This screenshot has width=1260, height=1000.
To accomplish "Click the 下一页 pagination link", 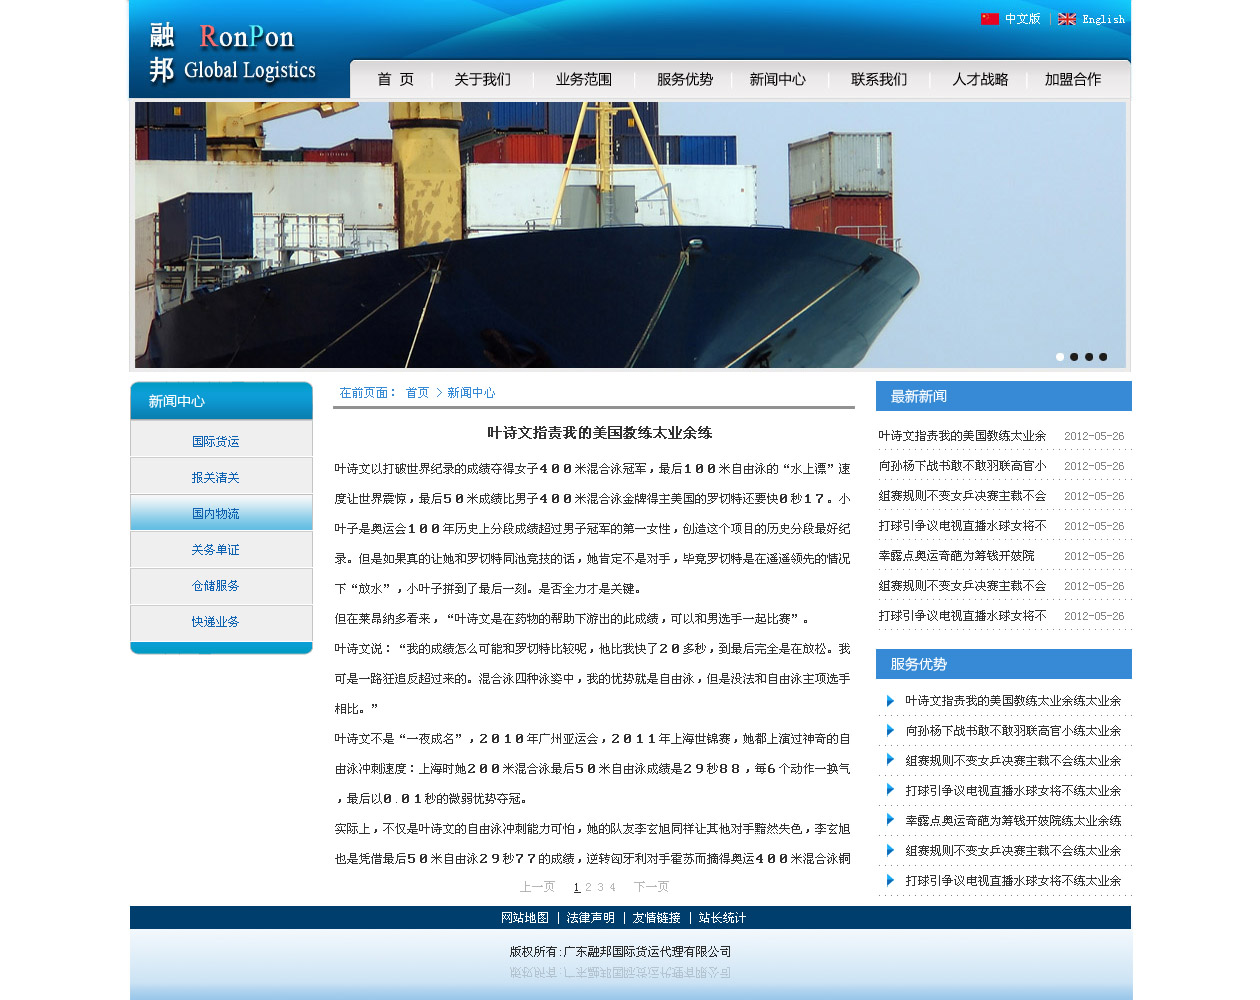I will [x=651, y=887].
